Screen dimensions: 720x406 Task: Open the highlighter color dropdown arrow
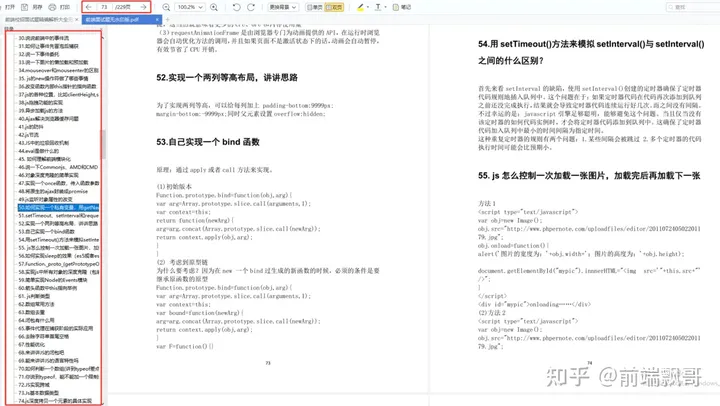pyautogui.click(x=368, y=7)
